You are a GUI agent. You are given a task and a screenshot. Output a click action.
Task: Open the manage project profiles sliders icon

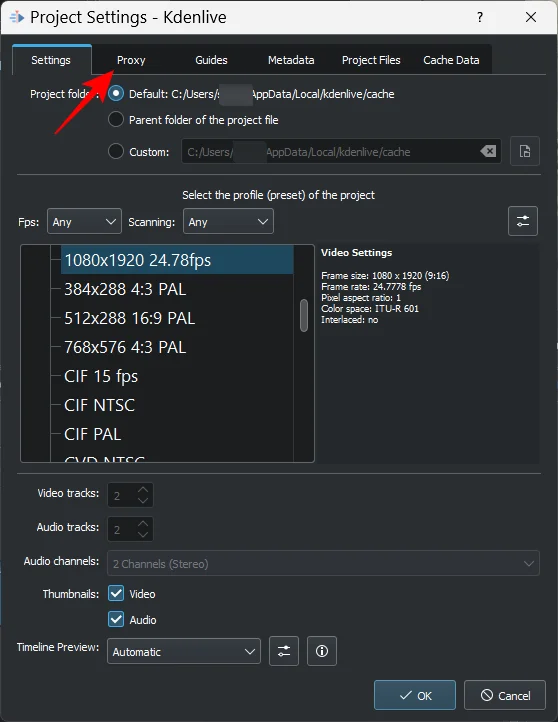click(x=523, y=221)
